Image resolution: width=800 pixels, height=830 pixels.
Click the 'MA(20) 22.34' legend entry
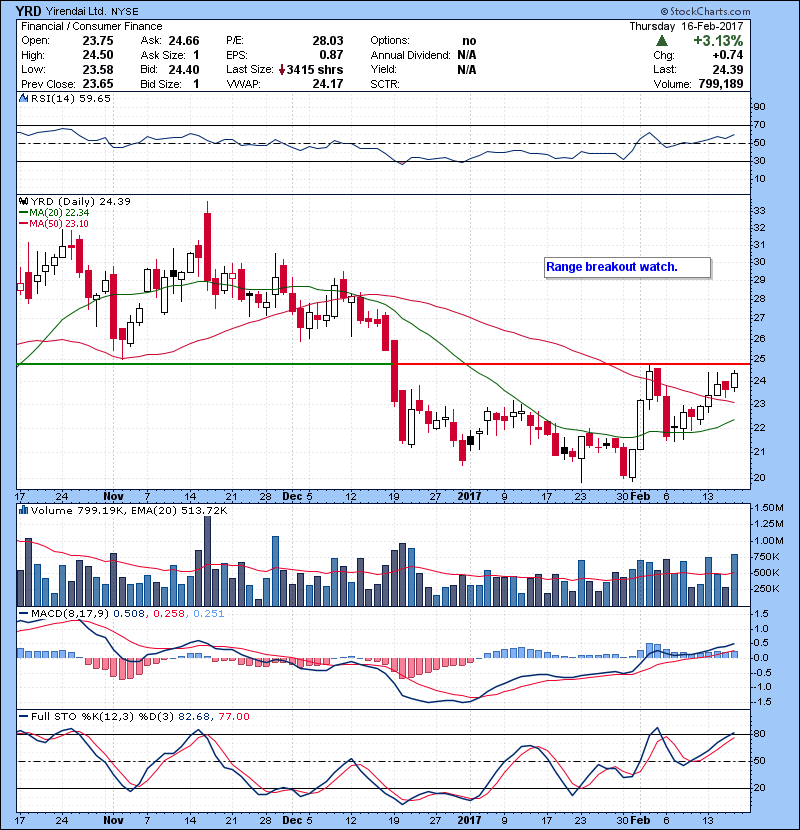(x=54, y=213)
